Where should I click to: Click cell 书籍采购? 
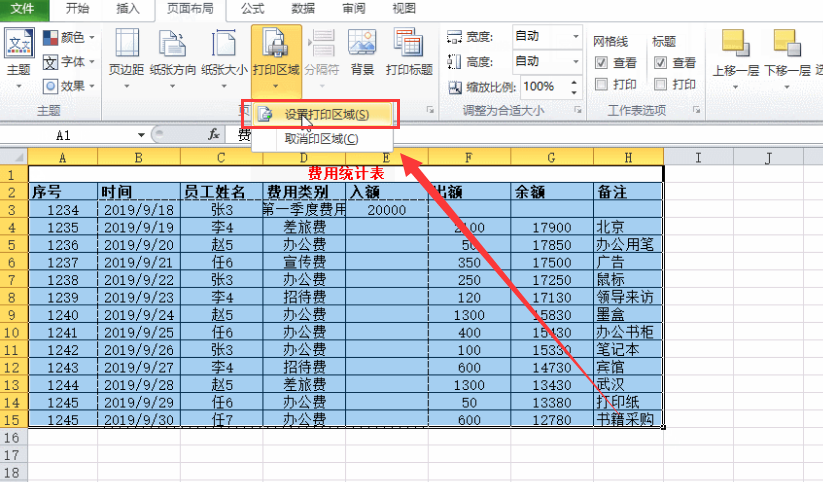pyautogui.click(x=628, y=420)
